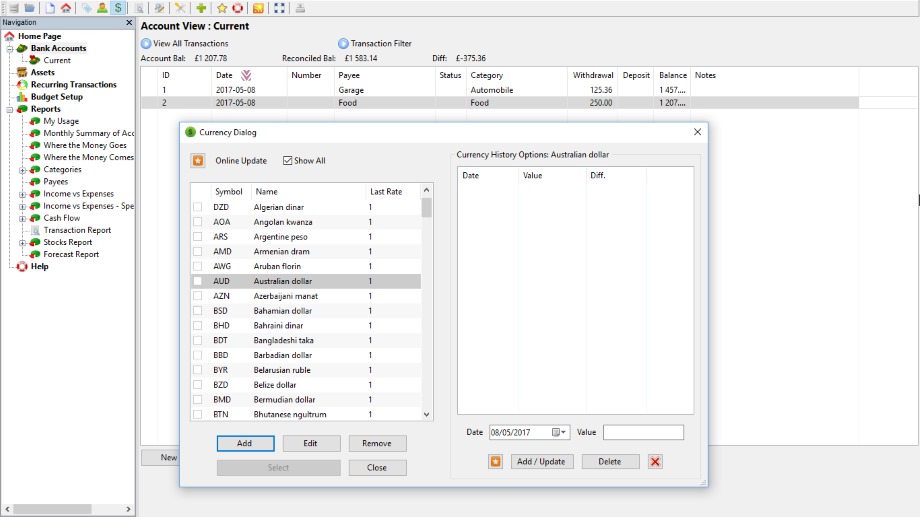This screenshot has width=920, height=517.
Task: Select Budget Setup in navigation tree
Action: [x=57, y=97]
